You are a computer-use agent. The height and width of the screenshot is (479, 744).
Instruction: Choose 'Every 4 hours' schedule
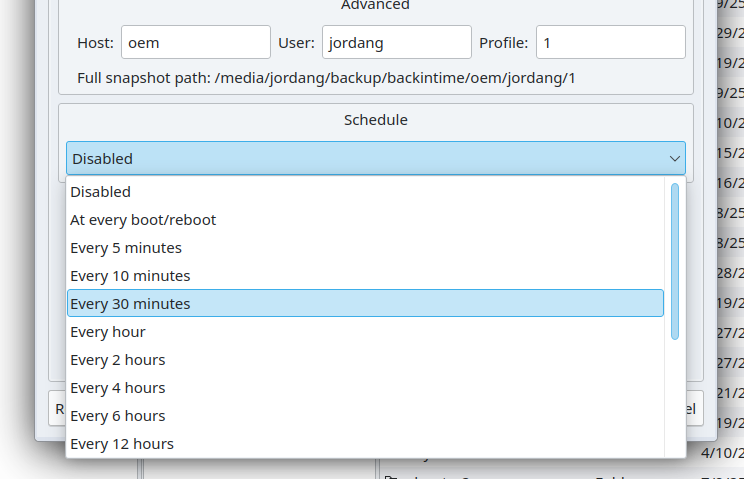pos(365,387)
